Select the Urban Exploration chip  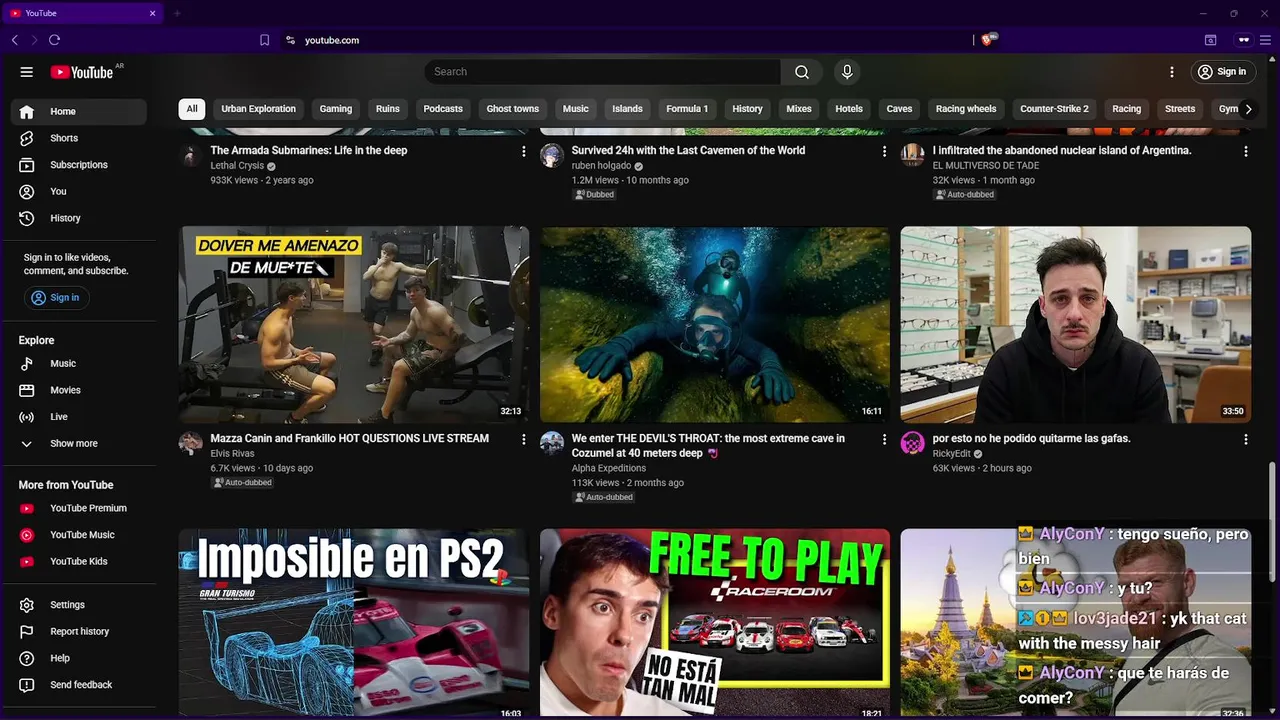pyautogui.click(x=258, y=109)
